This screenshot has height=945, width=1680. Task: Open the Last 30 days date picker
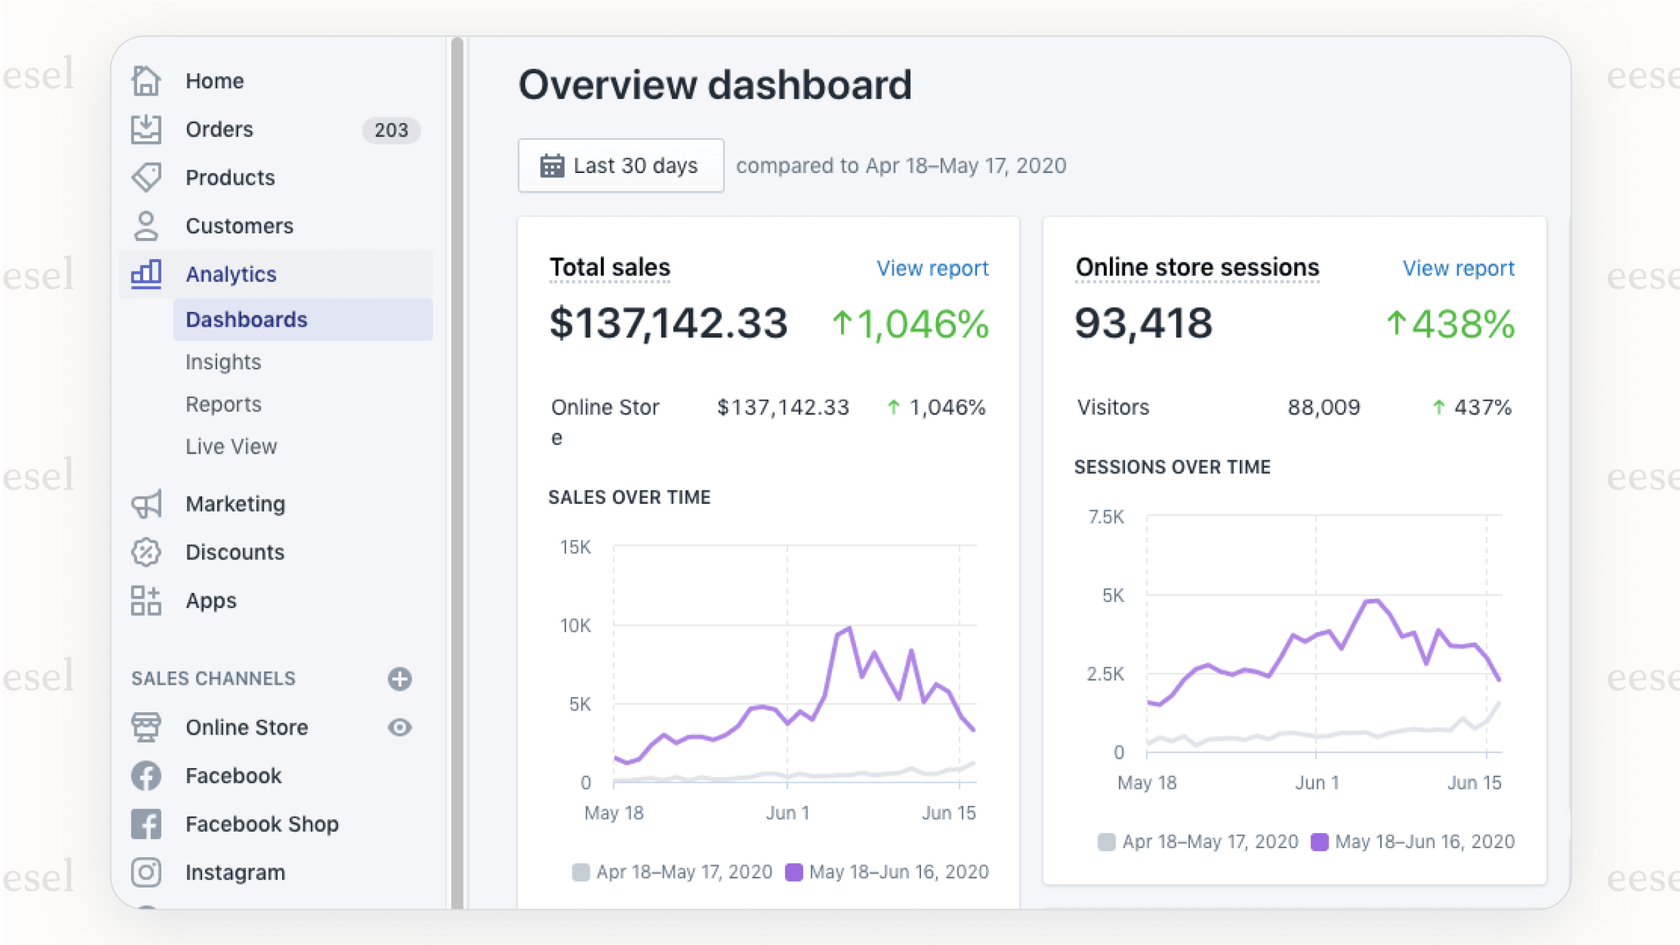(620, 165)
